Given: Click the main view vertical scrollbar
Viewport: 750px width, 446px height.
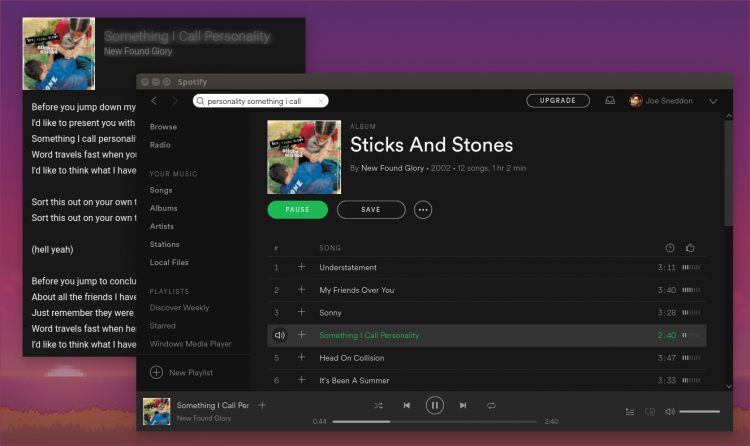Looking at the screenshot, I should tap(728, 173).
